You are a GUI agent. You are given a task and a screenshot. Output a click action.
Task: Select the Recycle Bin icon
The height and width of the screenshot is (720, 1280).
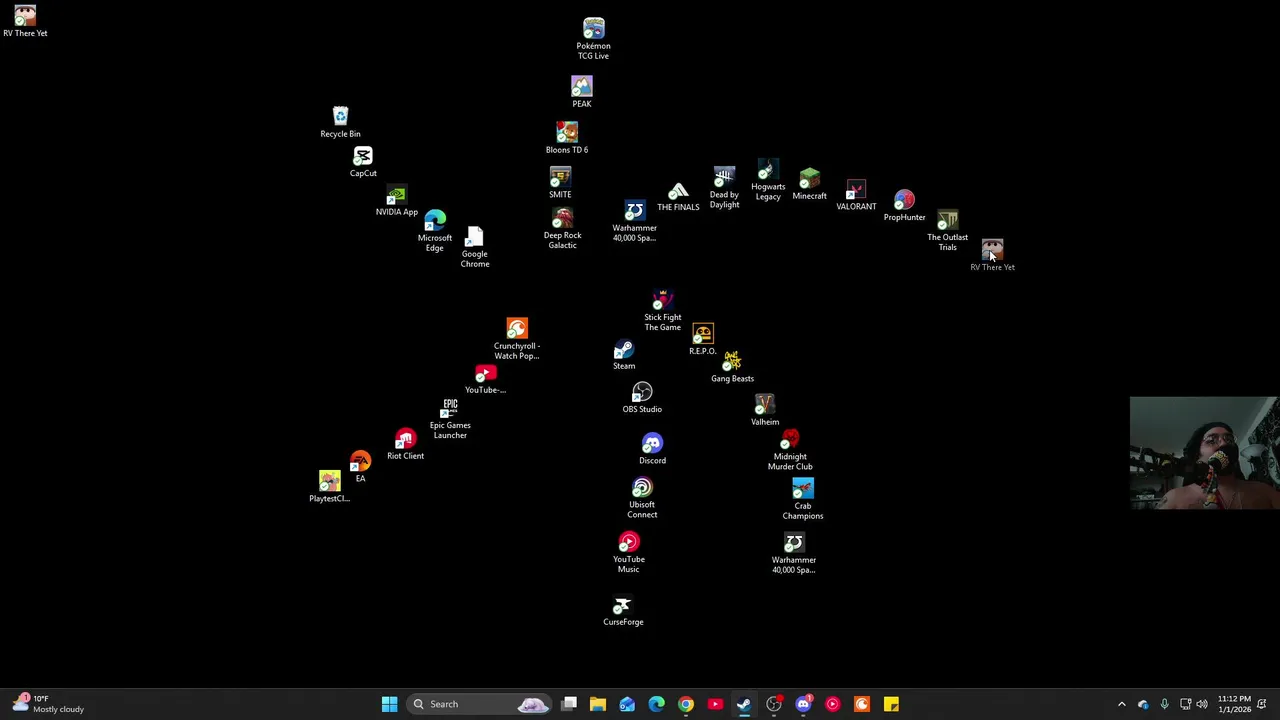point(340,122)
